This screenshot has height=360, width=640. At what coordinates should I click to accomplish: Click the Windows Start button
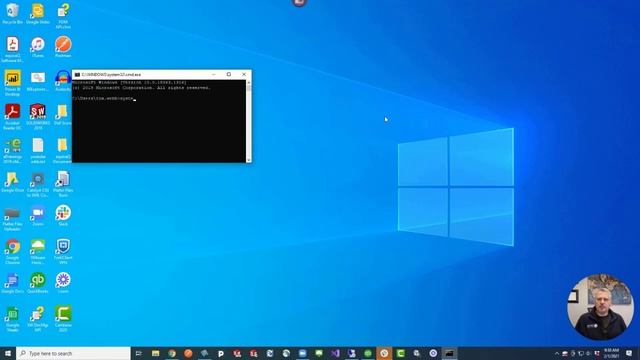[x=8, y=353]
